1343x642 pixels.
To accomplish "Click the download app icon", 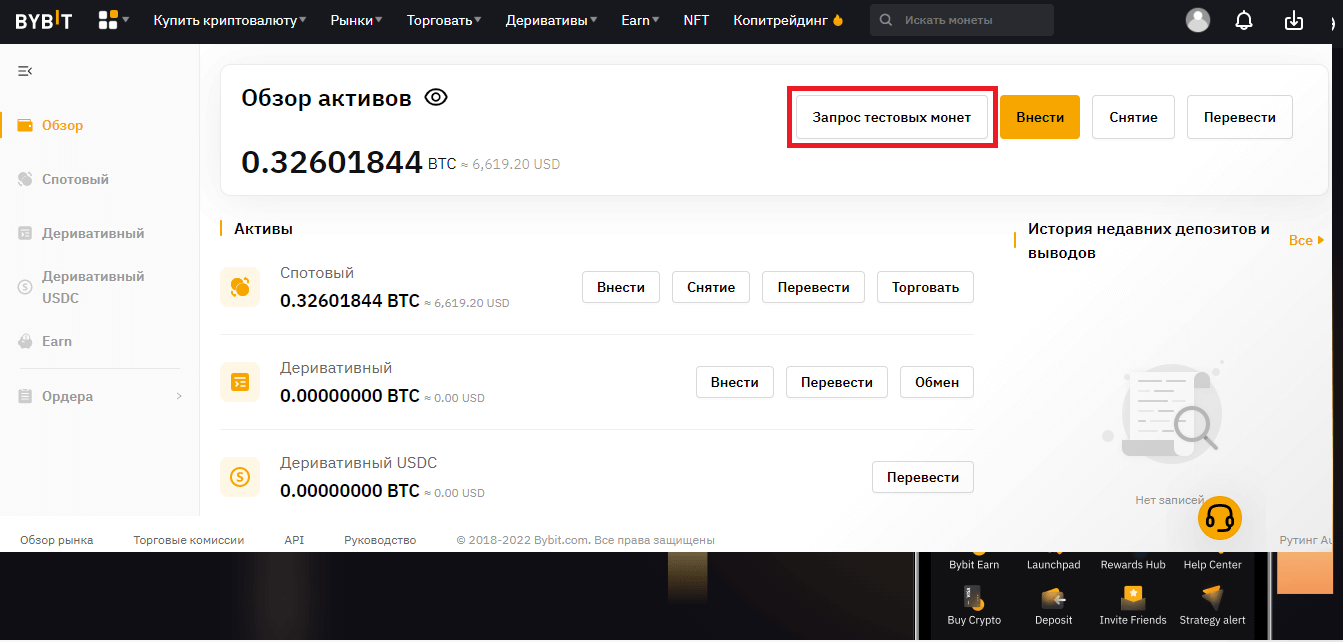I will click(x=1294, y=20).
